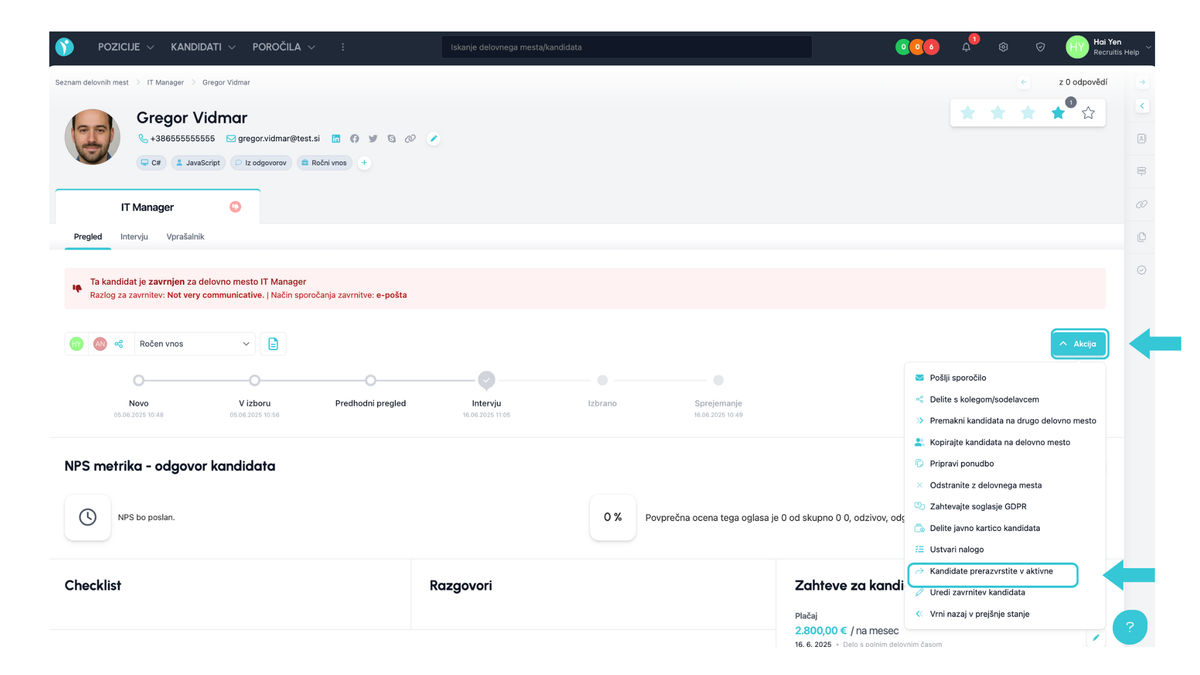Click the shield icon in header
Image resolution: width=1200 pixels, height=675 pixels.
point(1040,47)
